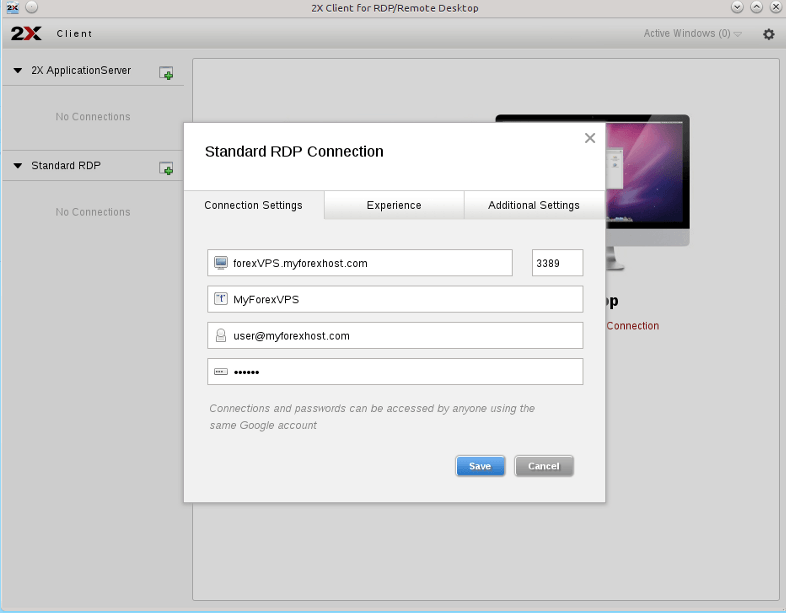Click the 2X app icon in title bar
Image resolution: width=786 pixels, height=613 pixels.
coord(13,7)
